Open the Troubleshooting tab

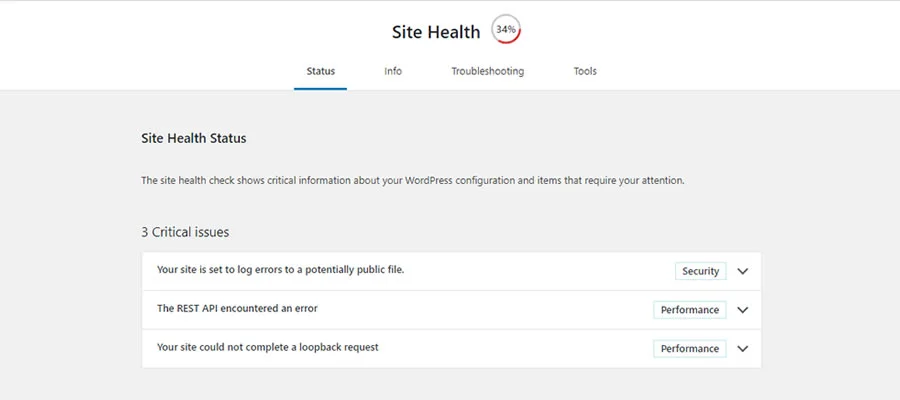click(487, 72)
